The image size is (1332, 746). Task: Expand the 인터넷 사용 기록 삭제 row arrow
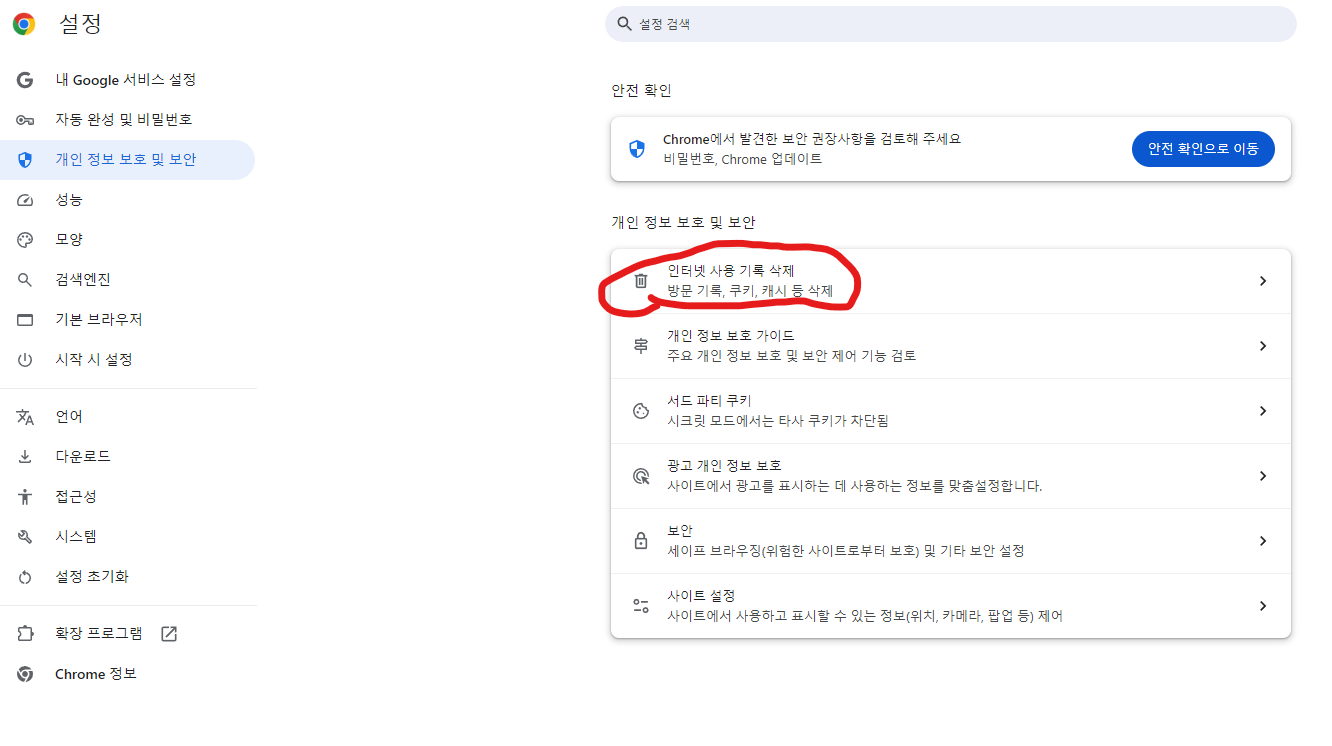(x=1263, y=281)
